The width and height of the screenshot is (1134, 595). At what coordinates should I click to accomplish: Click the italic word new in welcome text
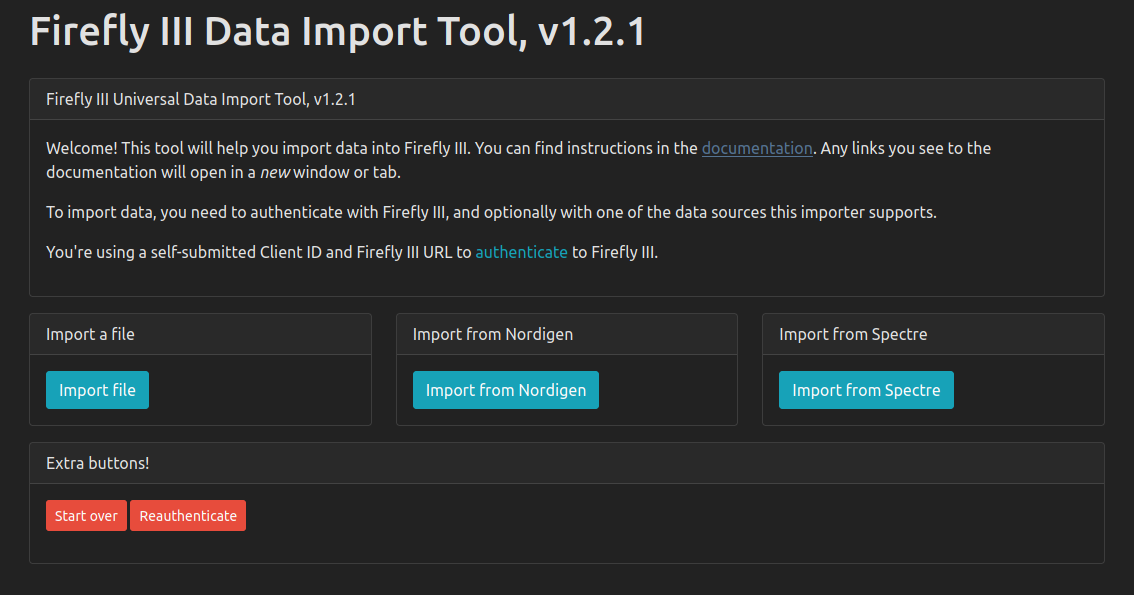[275, 173]
